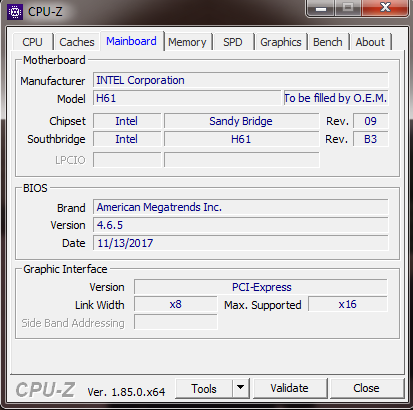413x410 pixels.
Task: Click the Link Width x8 field
Action: (176, 304)
